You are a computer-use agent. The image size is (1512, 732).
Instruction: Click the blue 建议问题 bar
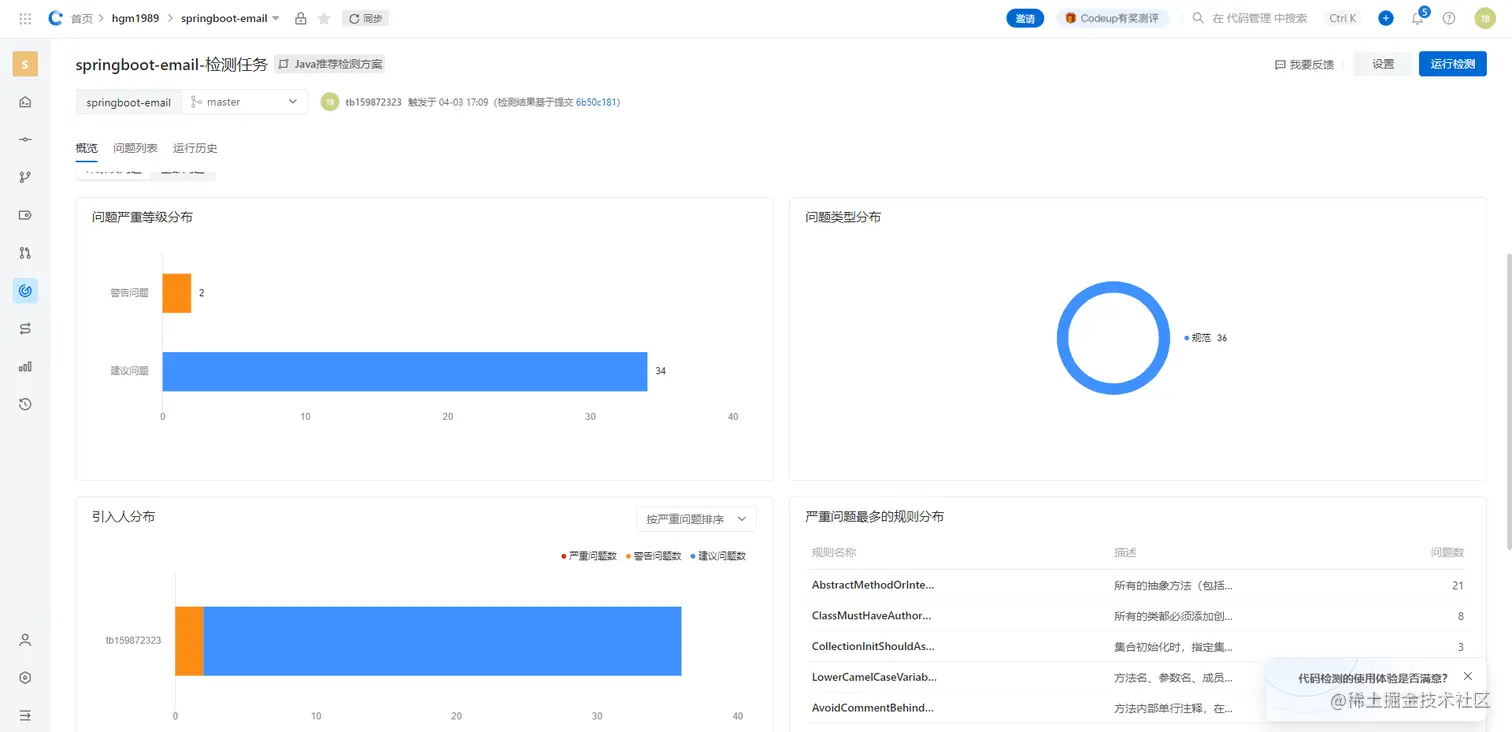[405, 371]
